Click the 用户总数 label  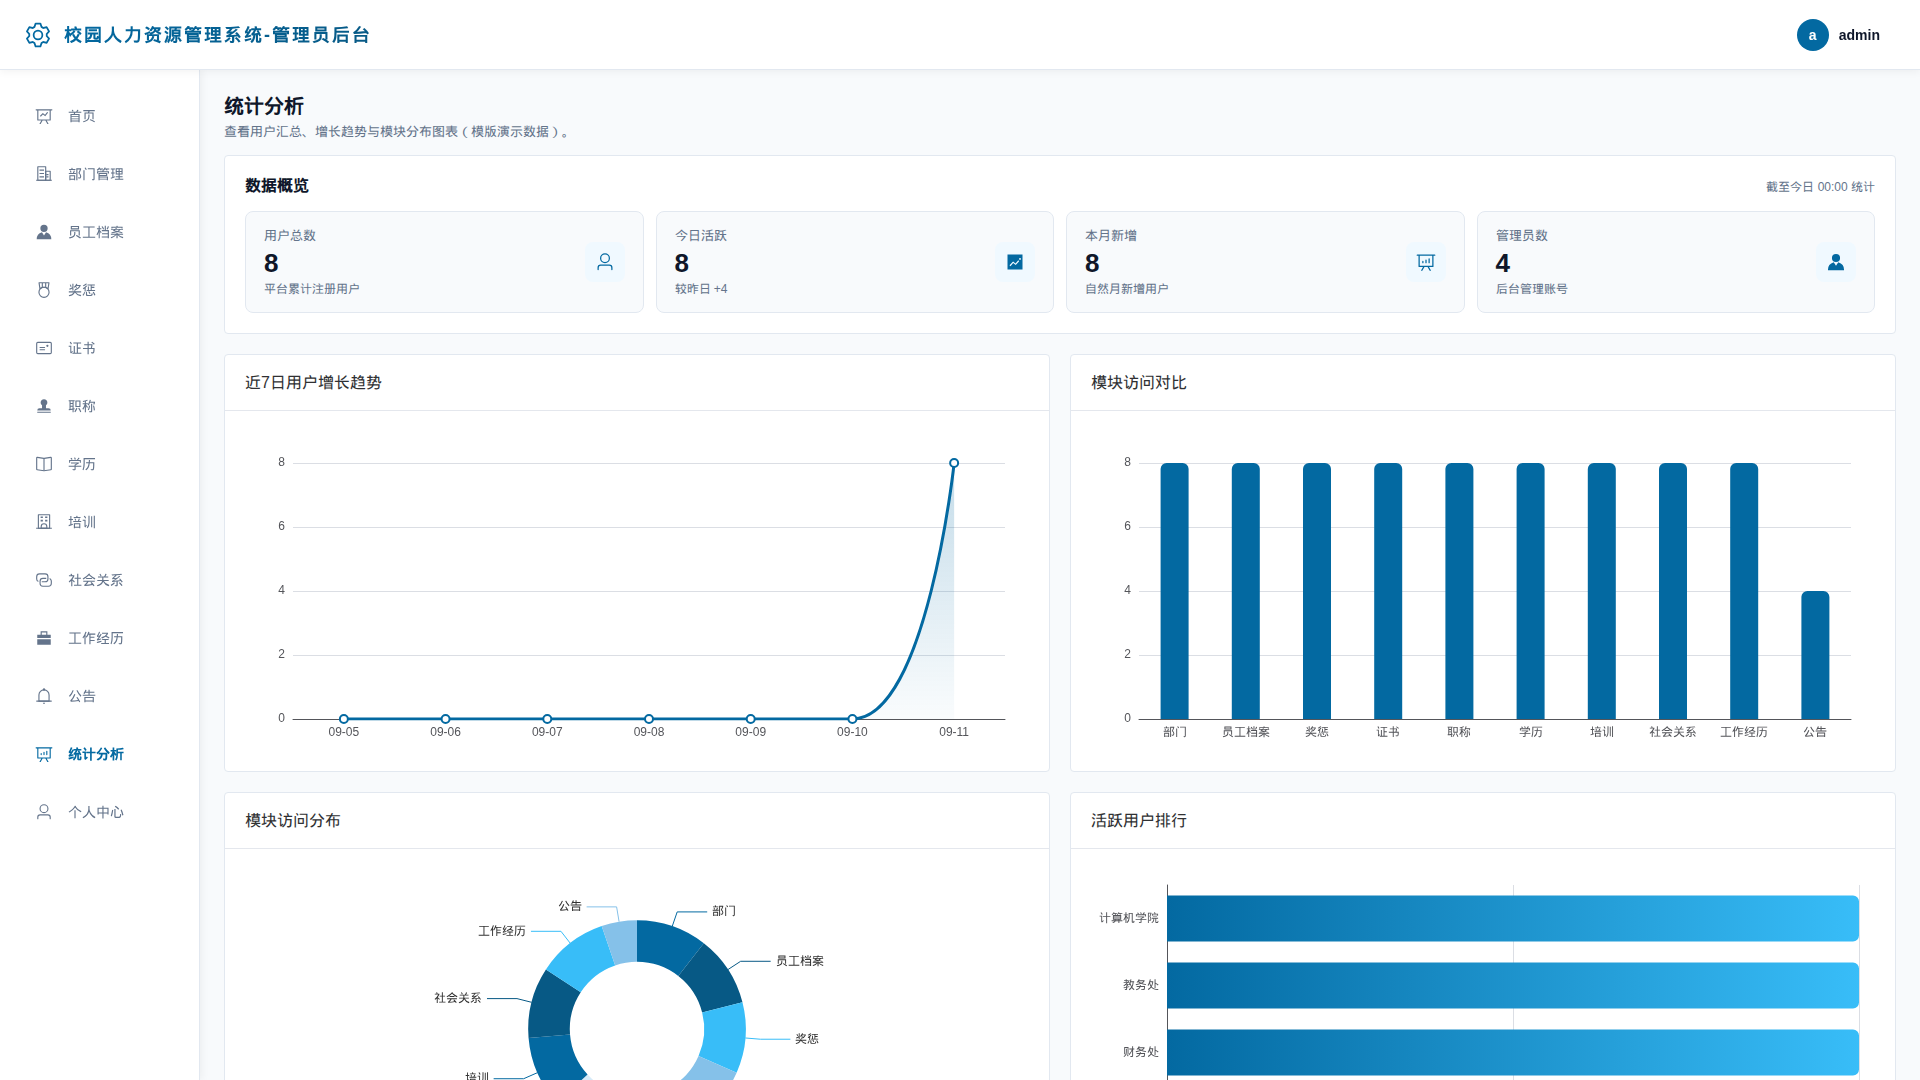pos(290,236)
